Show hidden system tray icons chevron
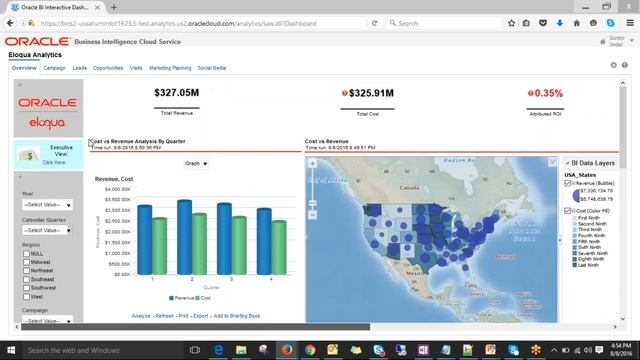This screenshot has width=640, height=360. (x=554, y=350)
